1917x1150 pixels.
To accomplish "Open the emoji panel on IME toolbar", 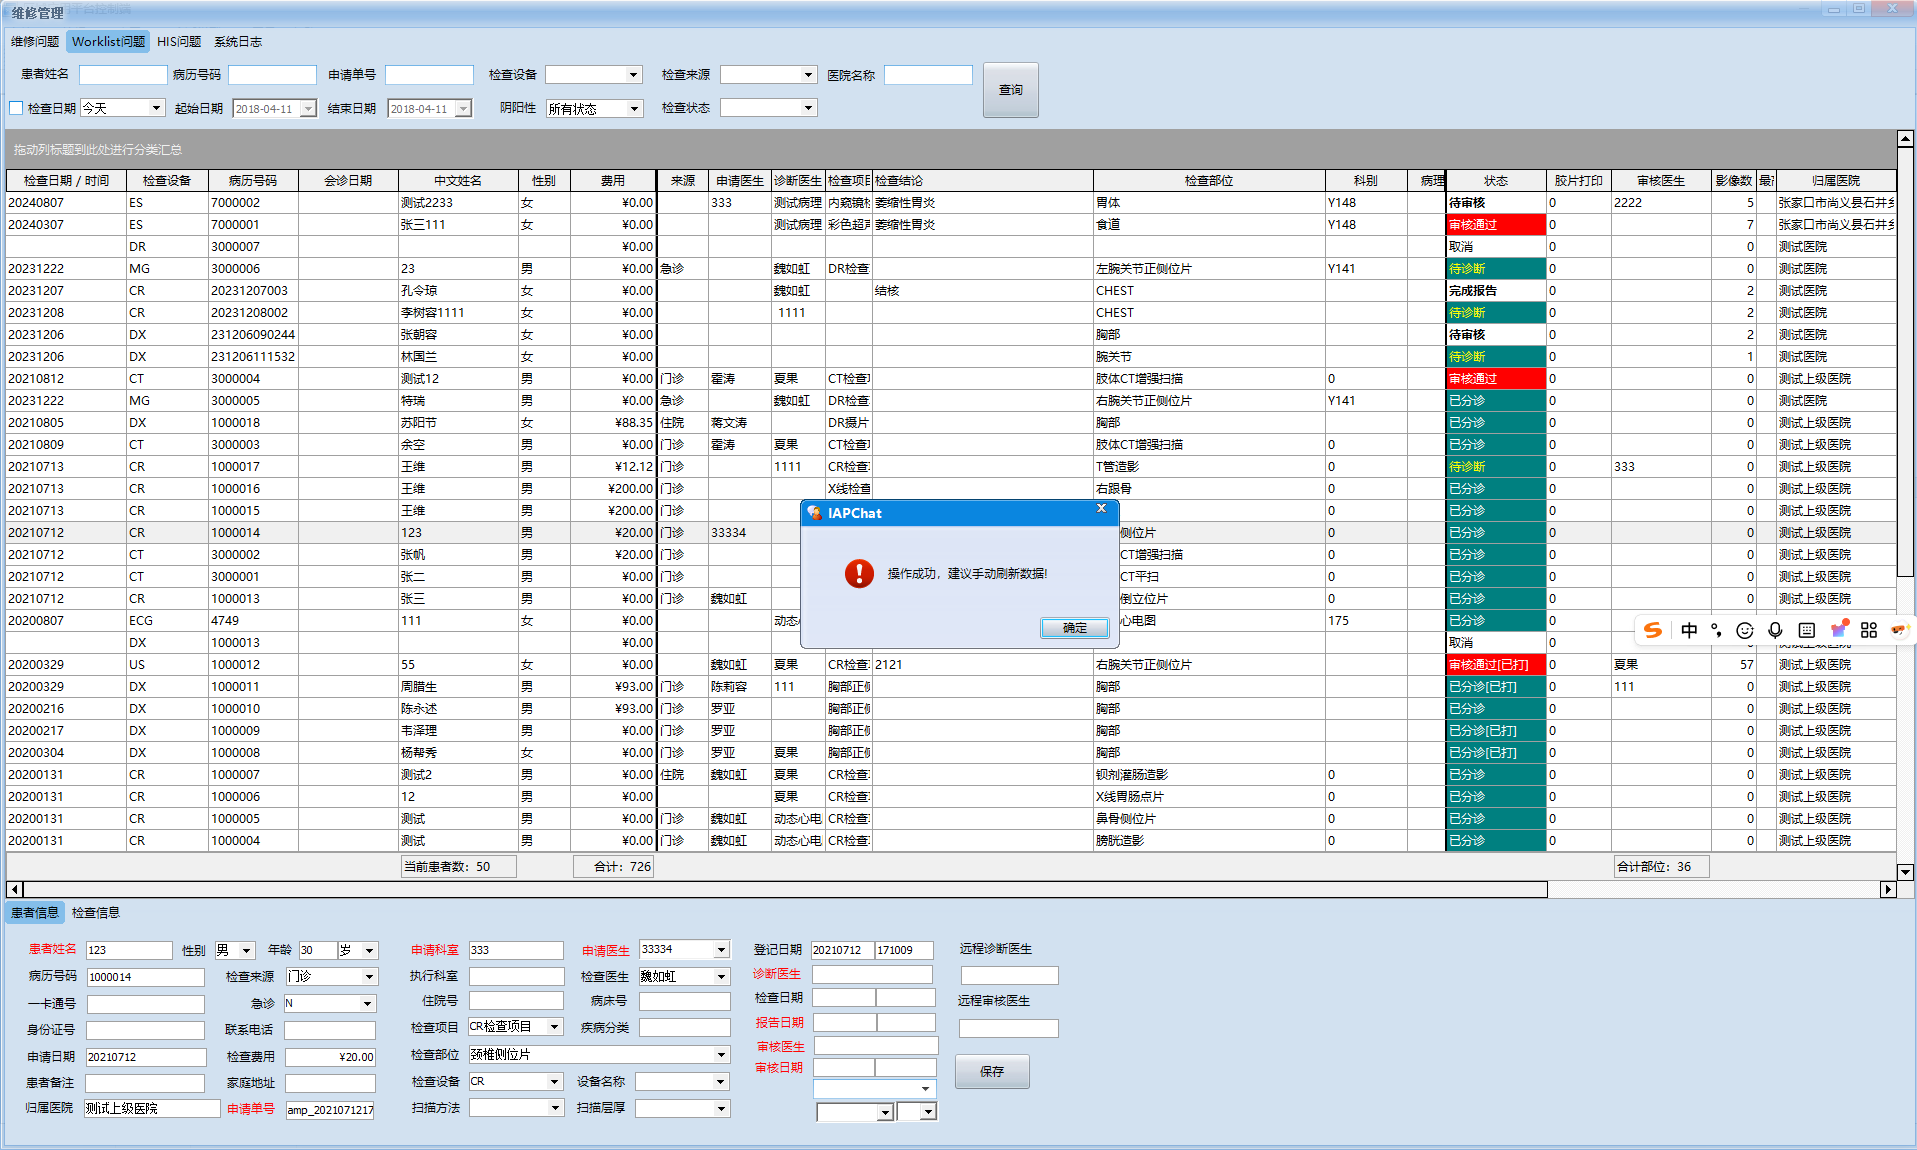I will 1745,630.
